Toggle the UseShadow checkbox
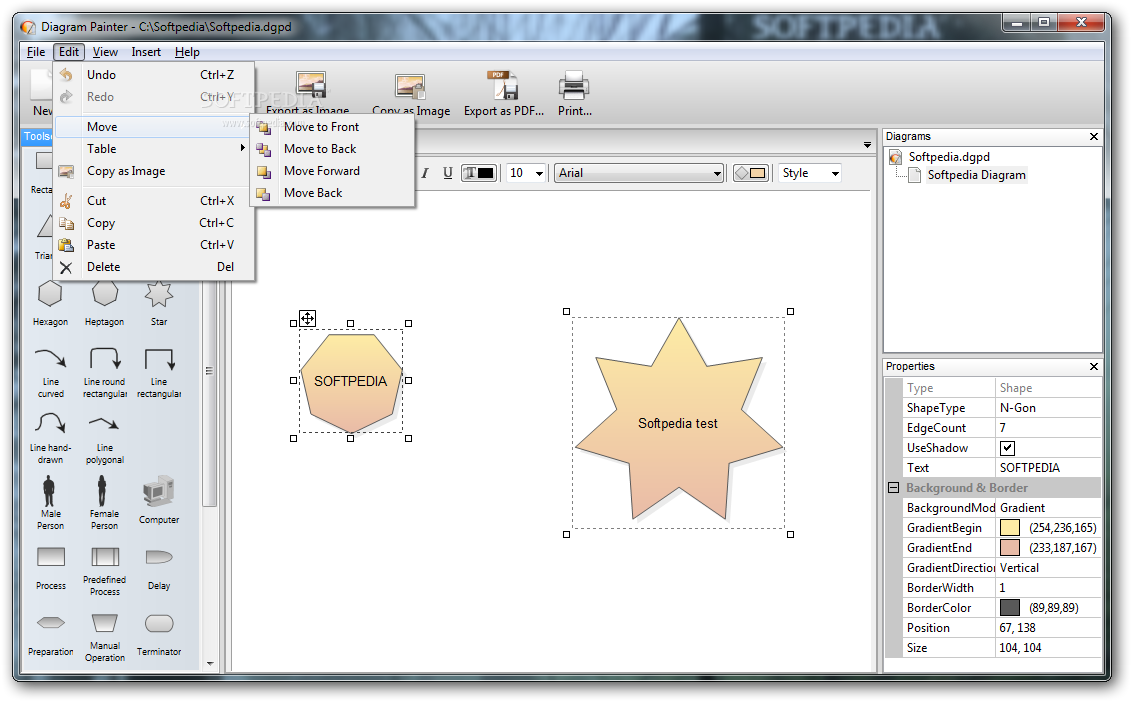Screen dimensions: 1132x702 point(1007,448)
